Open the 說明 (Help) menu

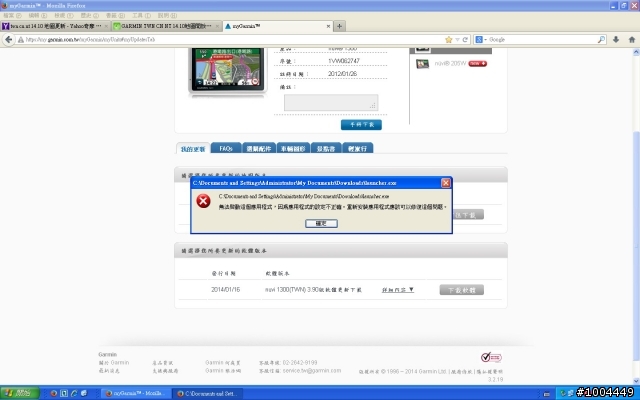(167, 16)
